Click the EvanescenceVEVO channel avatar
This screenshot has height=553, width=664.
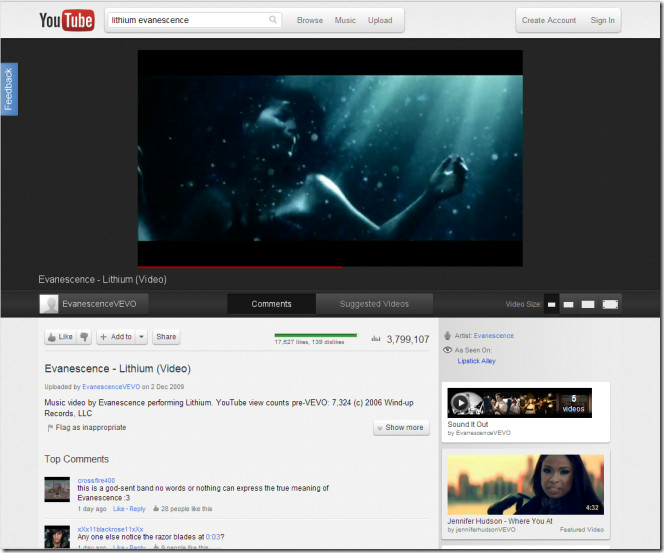click(49, 304)
